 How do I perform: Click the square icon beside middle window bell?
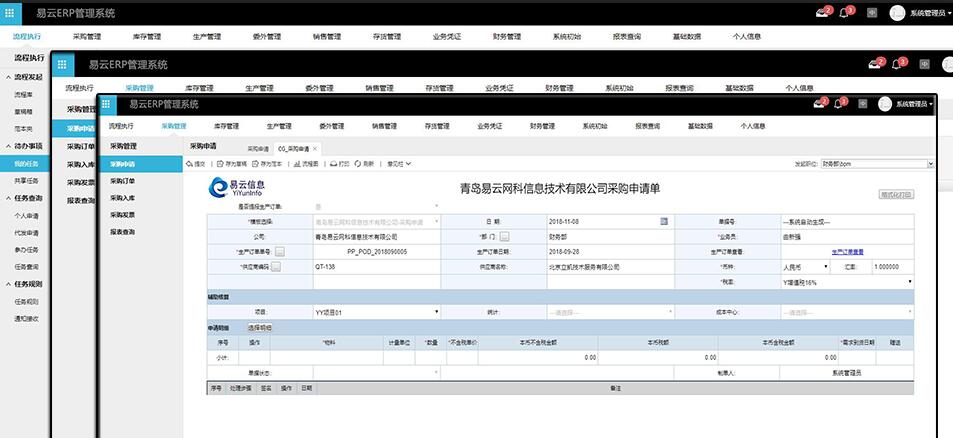coord(924,64)
